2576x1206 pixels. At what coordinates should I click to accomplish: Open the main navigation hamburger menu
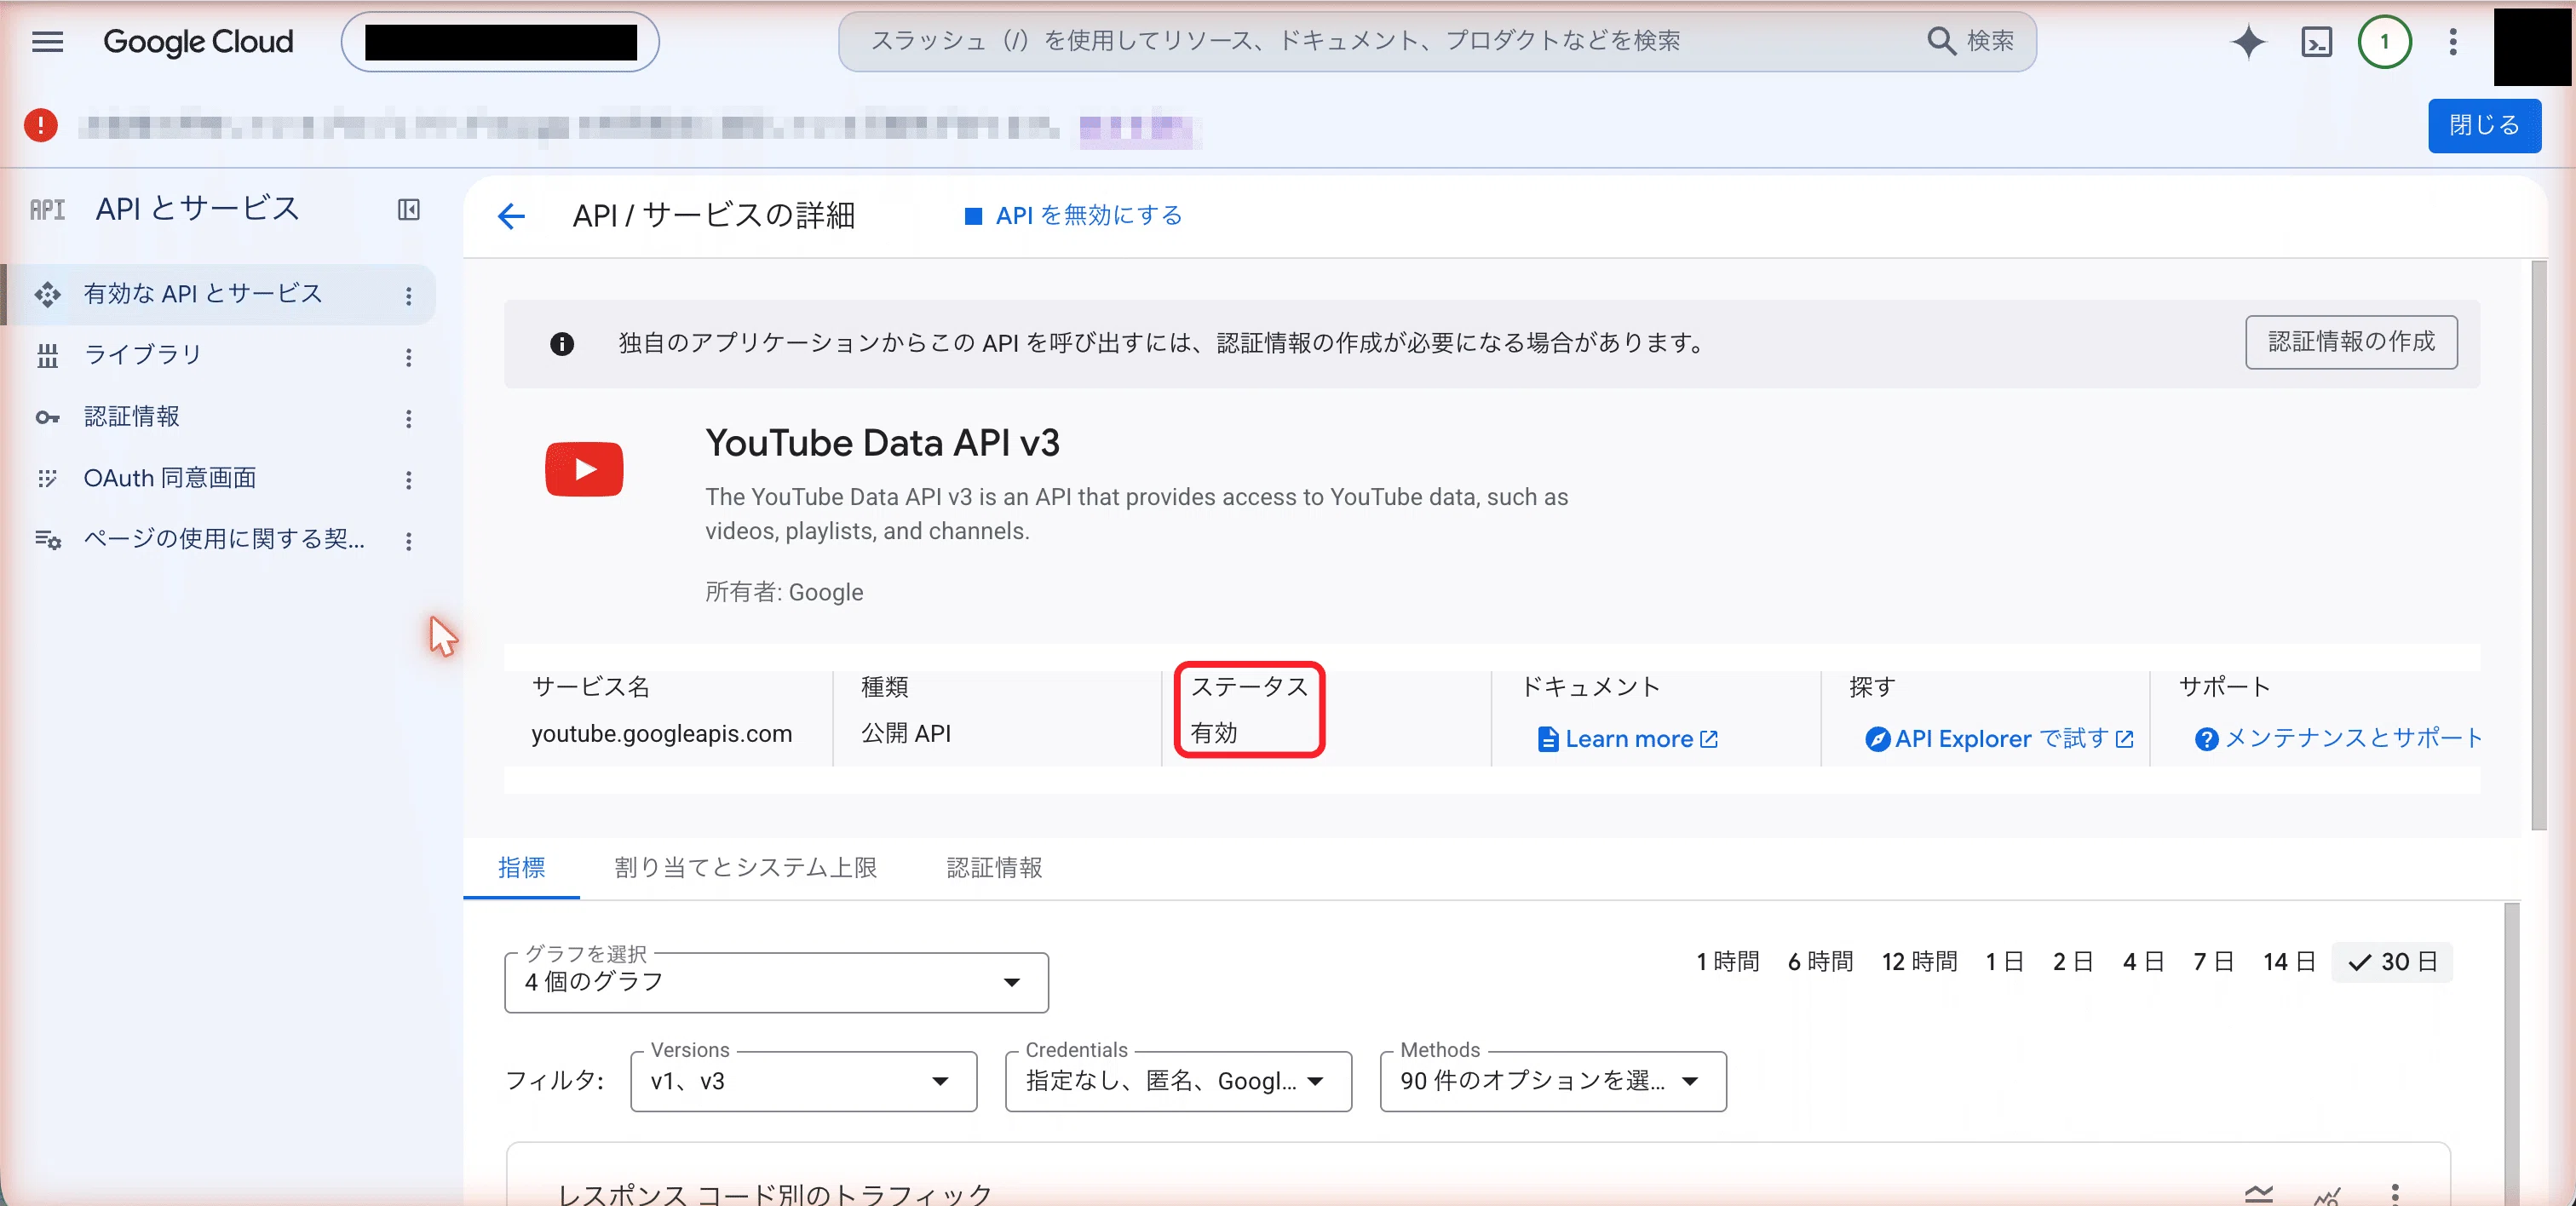coord(47,41)
